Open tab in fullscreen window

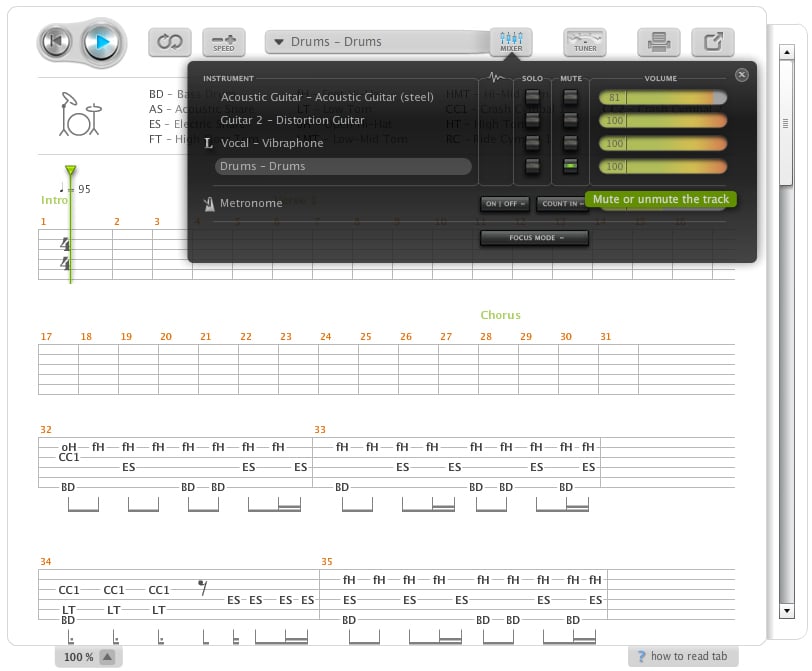coord(713,42)
